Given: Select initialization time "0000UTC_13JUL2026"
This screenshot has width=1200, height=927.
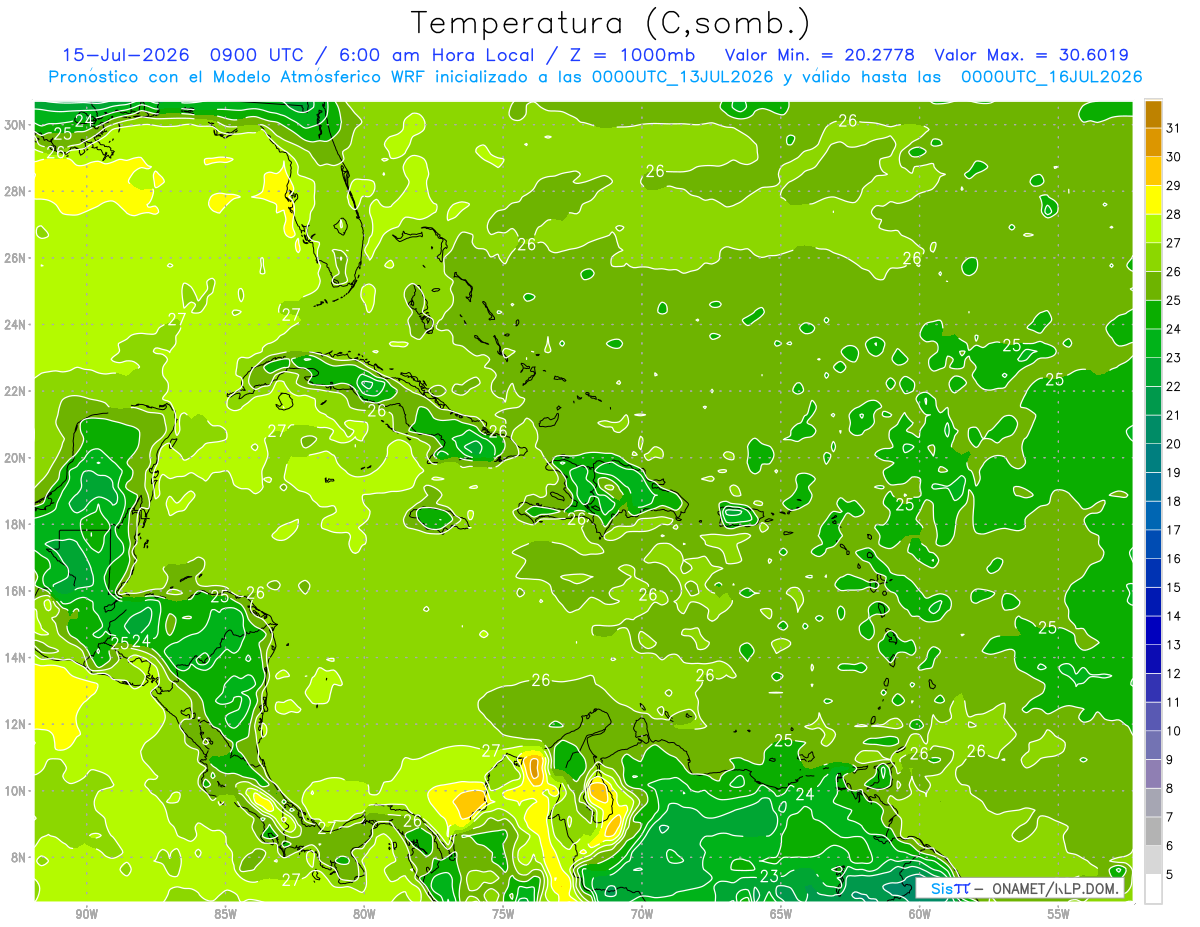Looking at the screenshot, I should 683,77.
